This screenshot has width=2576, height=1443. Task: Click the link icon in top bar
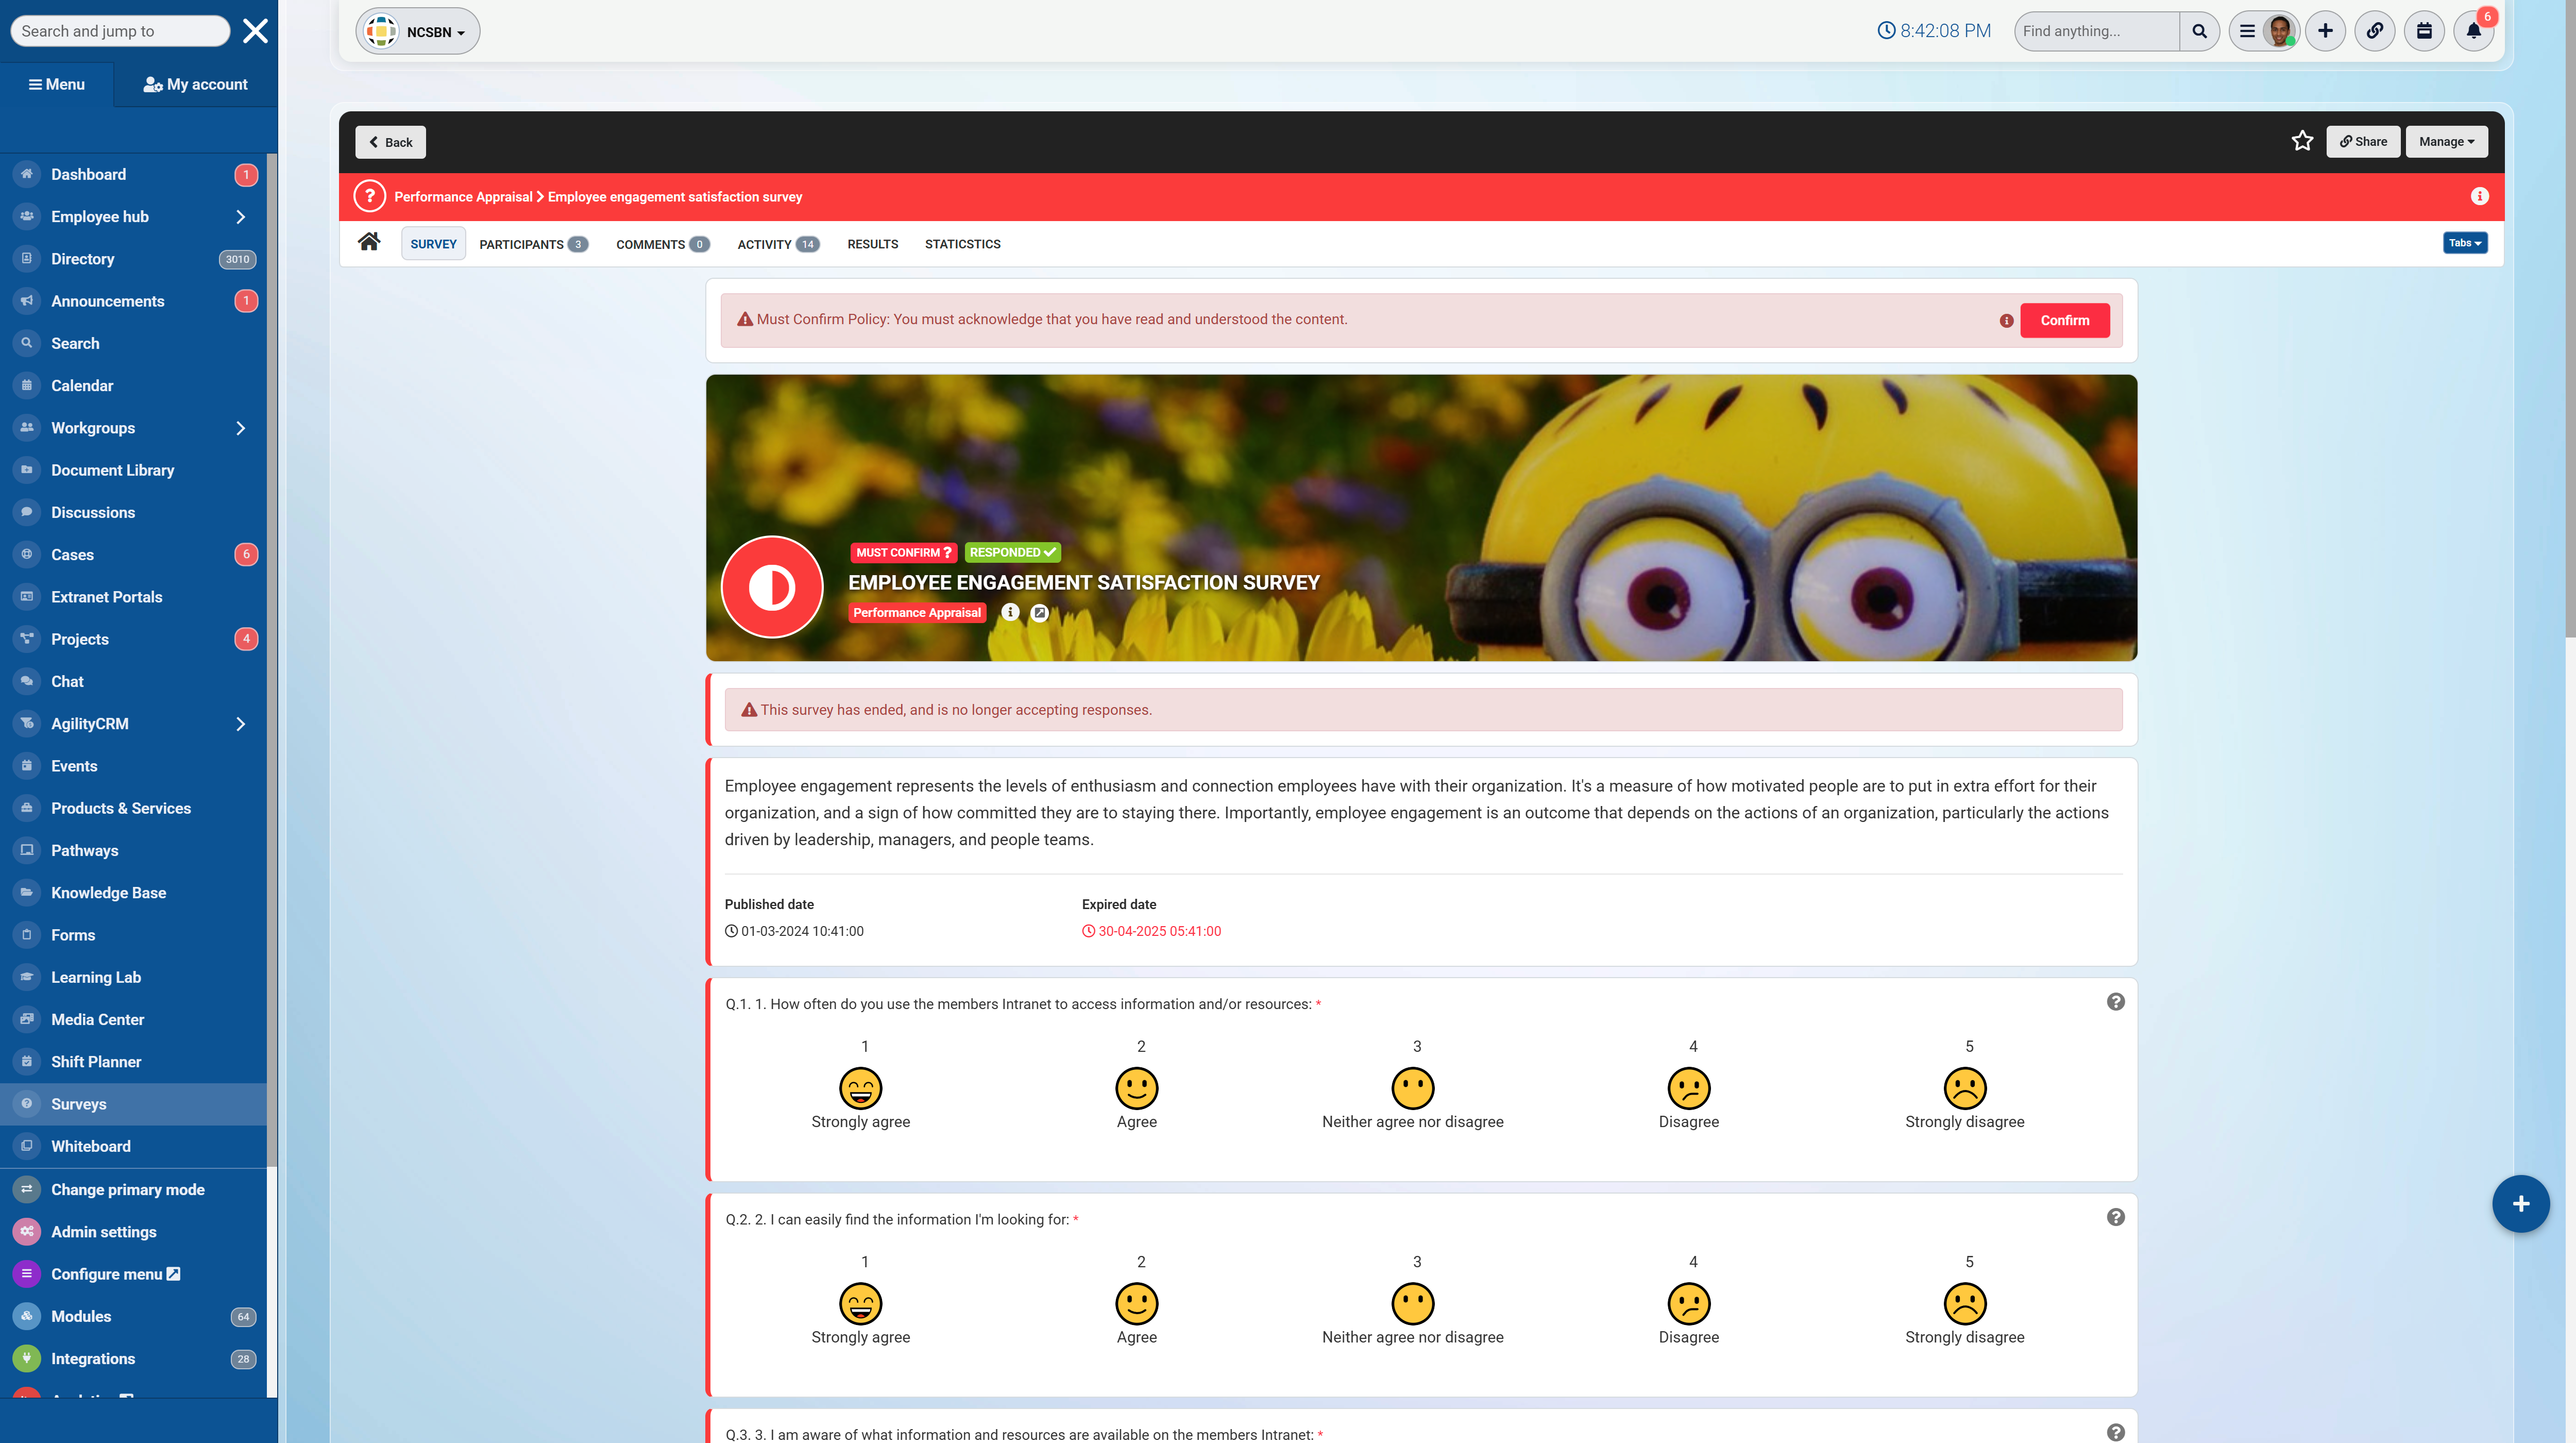pyautogui.click(x=2374, y=31)
